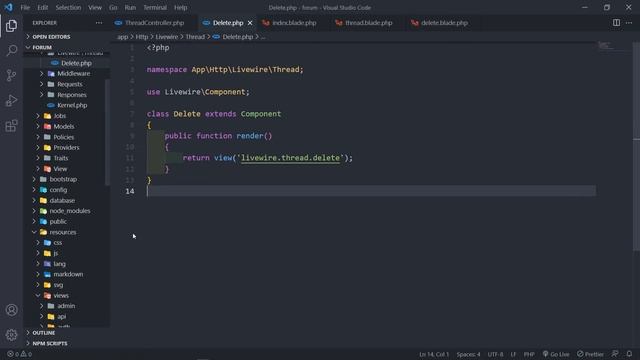This screenshot has width=640, height=360.
Task: Expand the Middleware folder
Action: tap(73, 73)
